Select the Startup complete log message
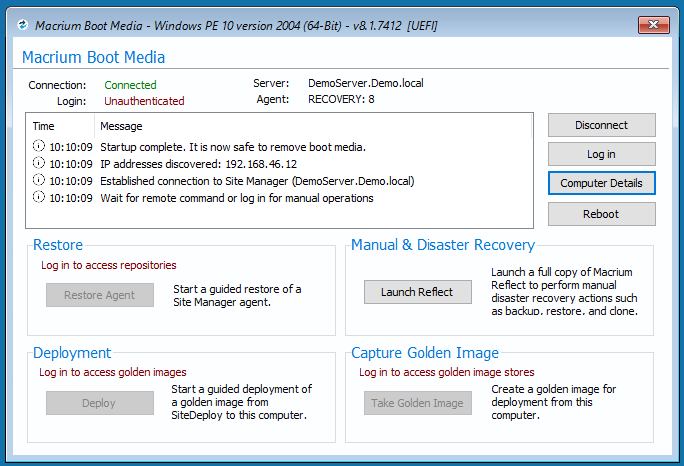Image resolution: width=684 pixels, height=466 pixels. (x=233, y=147)
